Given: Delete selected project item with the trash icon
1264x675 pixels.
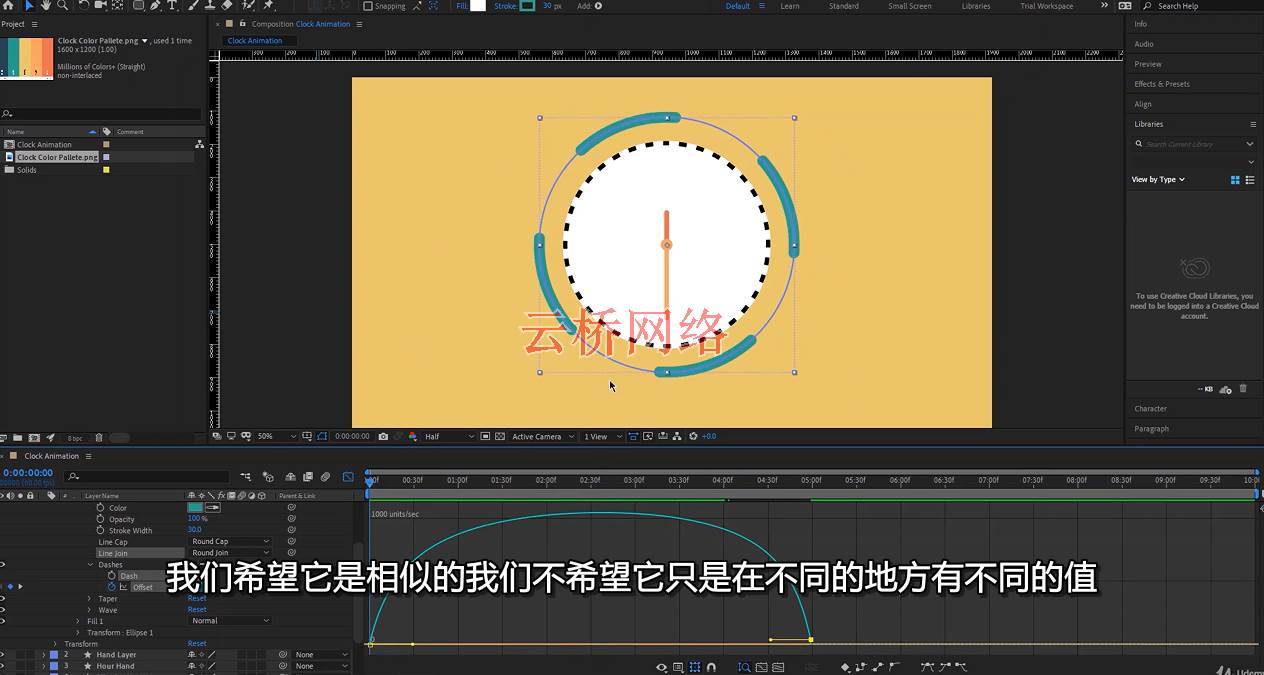Looking at the screenshot, I should 98,438.
